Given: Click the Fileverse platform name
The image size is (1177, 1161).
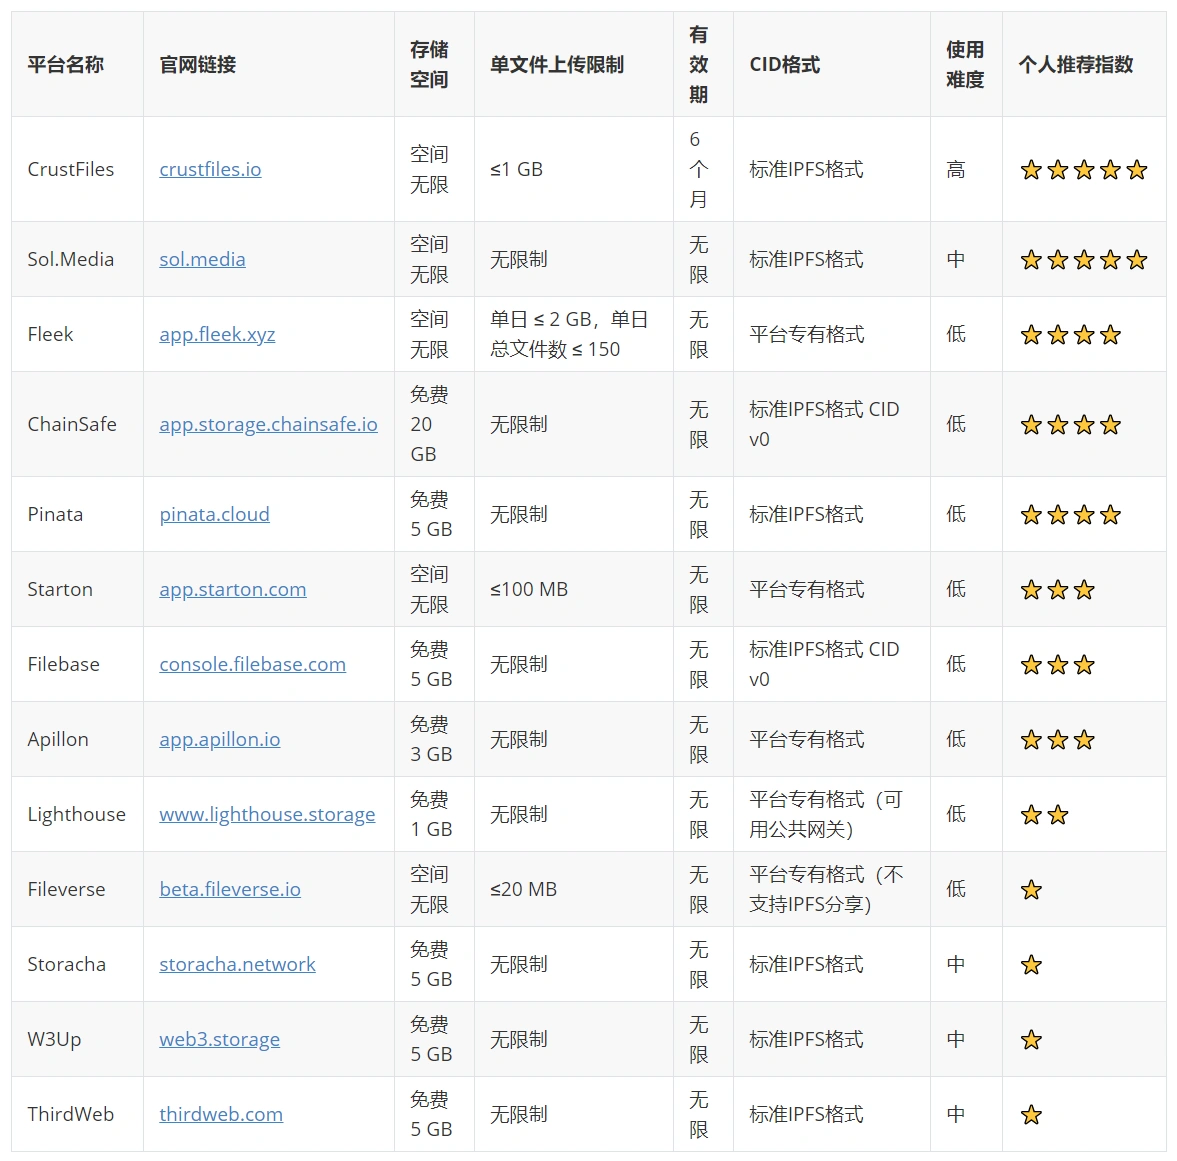Looking at the screenshot, I should point(66,890).
